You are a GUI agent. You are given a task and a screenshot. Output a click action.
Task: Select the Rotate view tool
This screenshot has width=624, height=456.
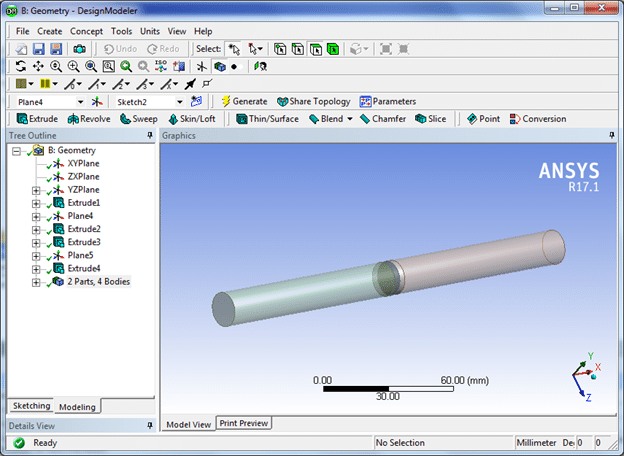click(22, 66)
